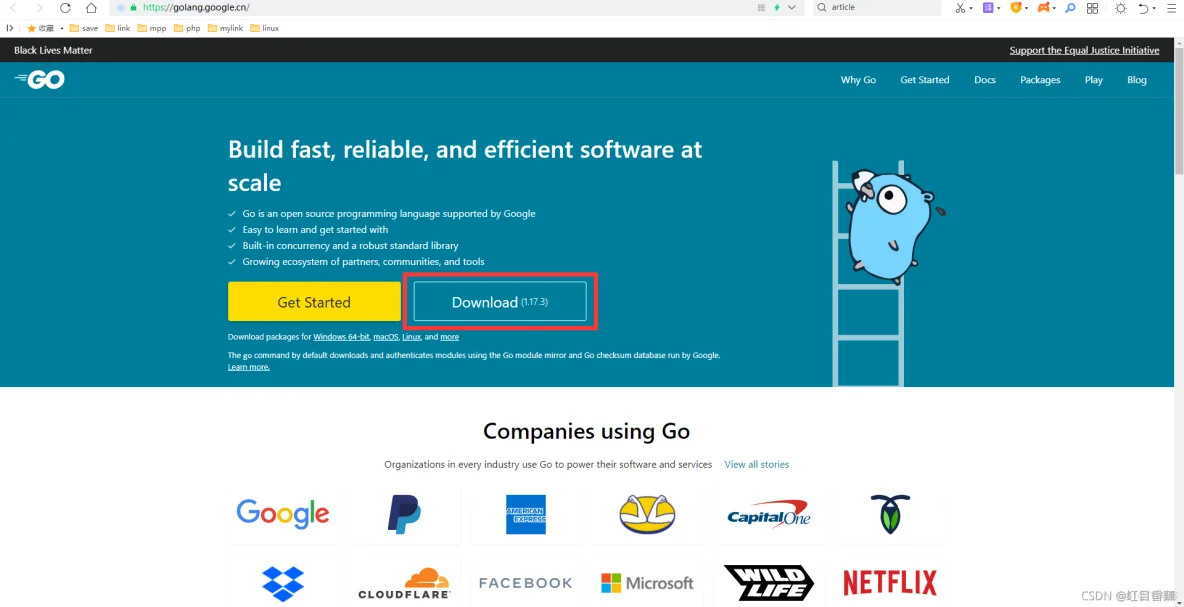The width and height of the screenshot is (1184, 607).
Task: Click the scissors screenshot tool icon
Action: pos(960,8)
